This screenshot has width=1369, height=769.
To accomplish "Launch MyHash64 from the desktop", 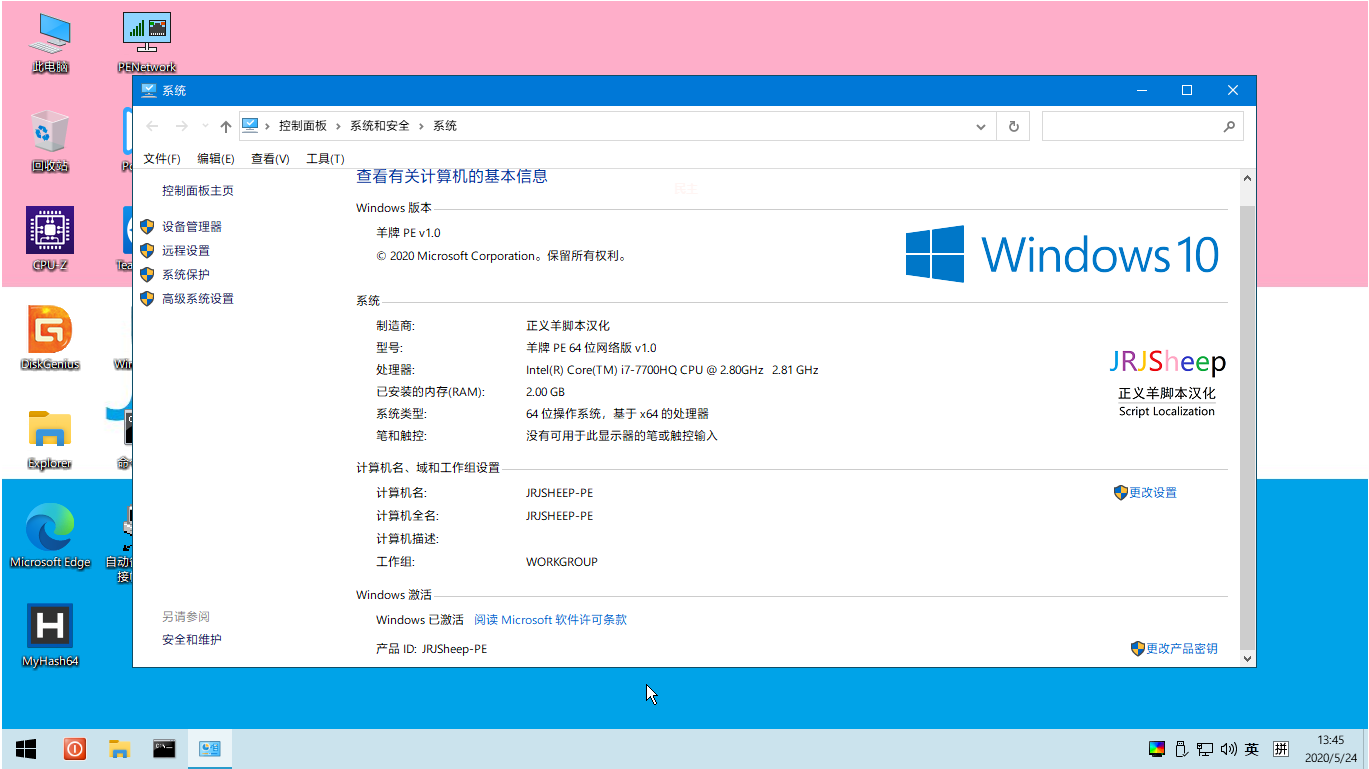I will 50,636.
